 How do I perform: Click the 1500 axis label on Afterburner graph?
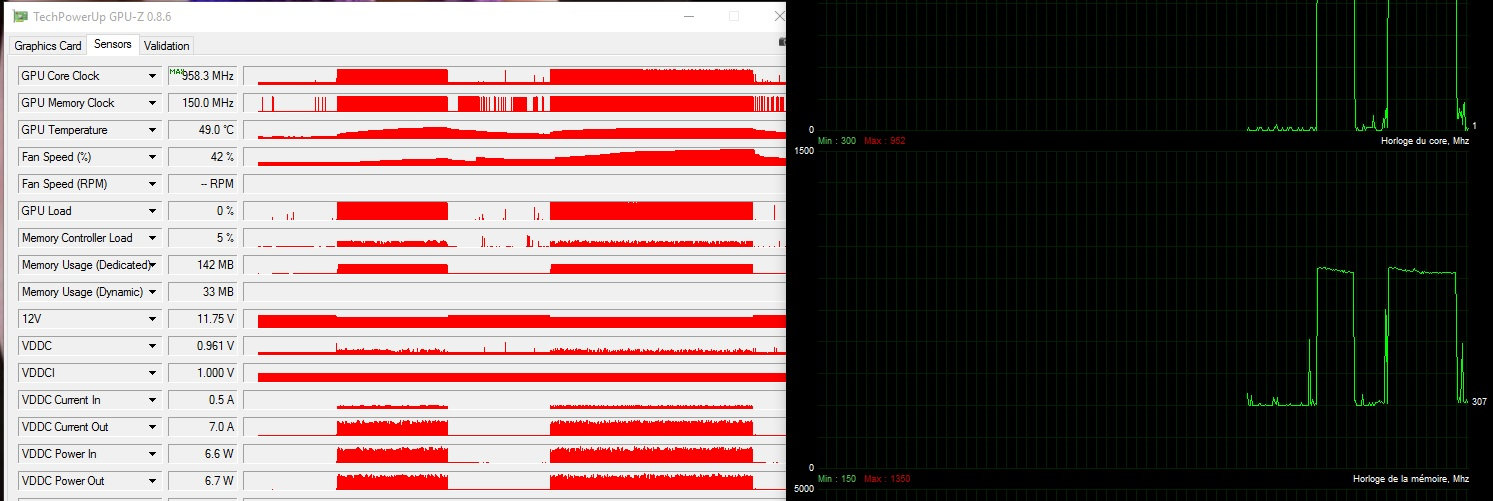806,151
